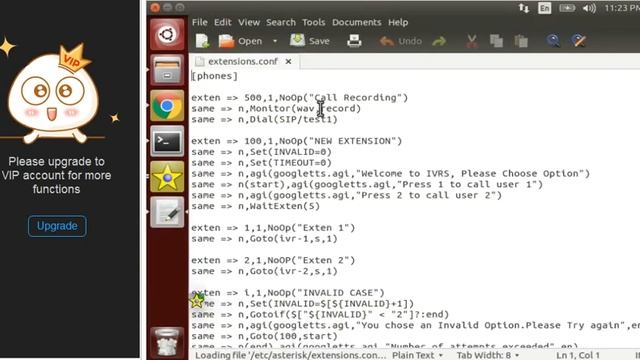The image size is (640, 360).
Task: Paste clipboard using the paste icon
Action: [x=521, y=41]
